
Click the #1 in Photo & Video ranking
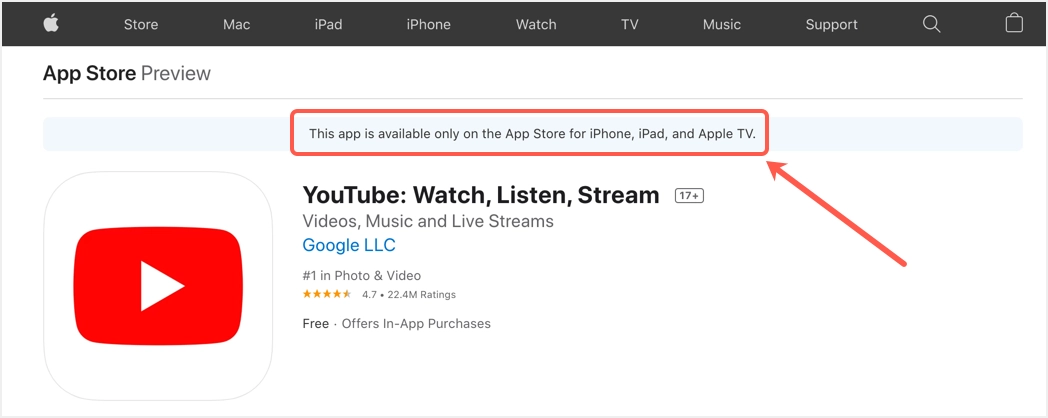pyautogui.click(x=361, y=275)
